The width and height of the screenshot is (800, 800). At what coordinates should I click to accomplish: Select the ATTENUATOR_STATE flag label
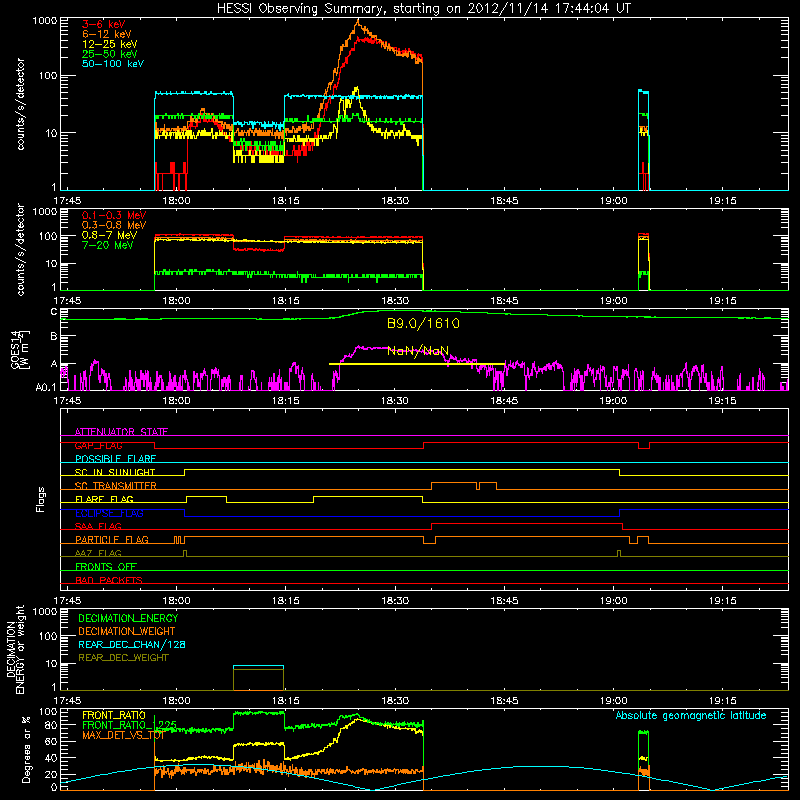point(121,432)
